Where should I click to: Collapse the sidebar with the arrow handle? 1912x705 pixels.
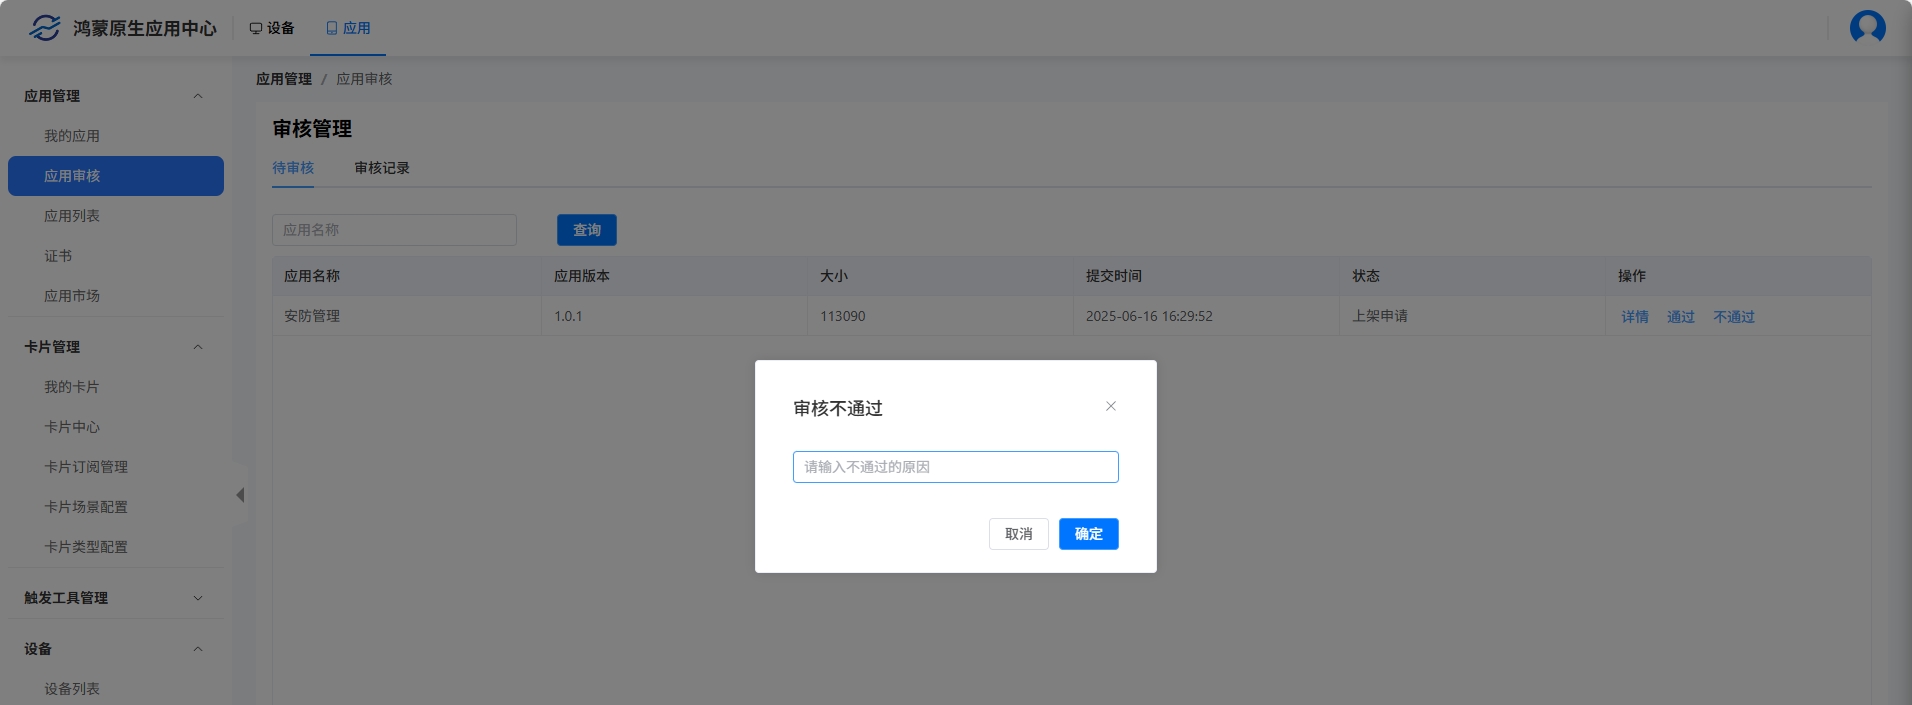pos(240,495)
